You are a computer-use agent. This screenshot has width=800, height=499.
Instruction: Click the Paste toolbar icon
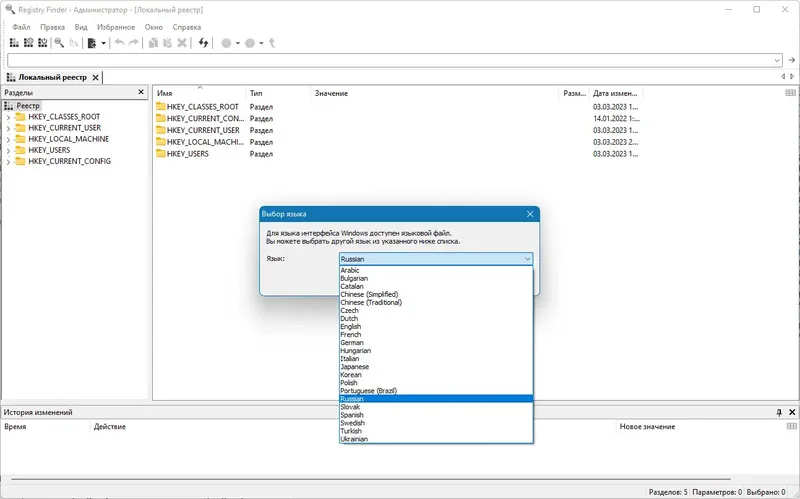[167, 43]
